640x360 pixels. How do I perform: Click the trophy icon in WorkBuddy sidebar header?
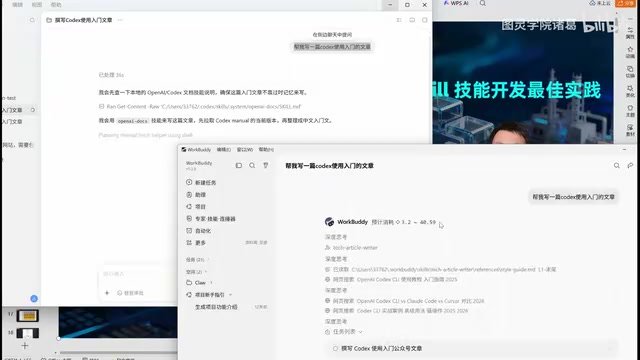pos(266,165)
